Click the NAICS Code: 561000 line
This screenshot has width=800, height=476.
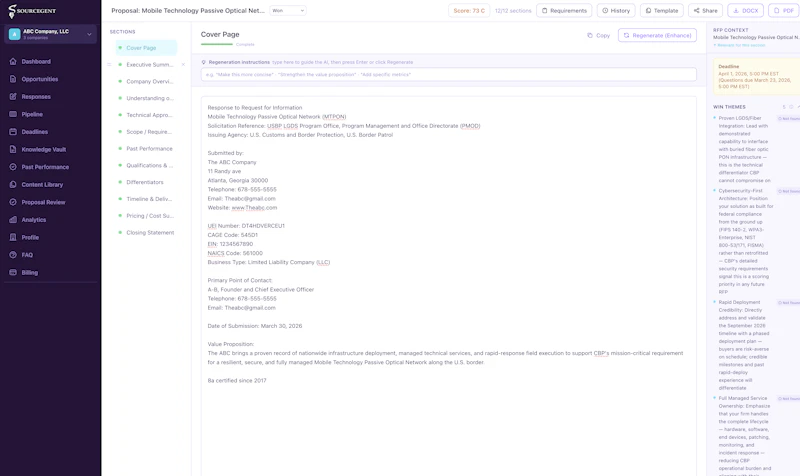click(x=235, y=254)
